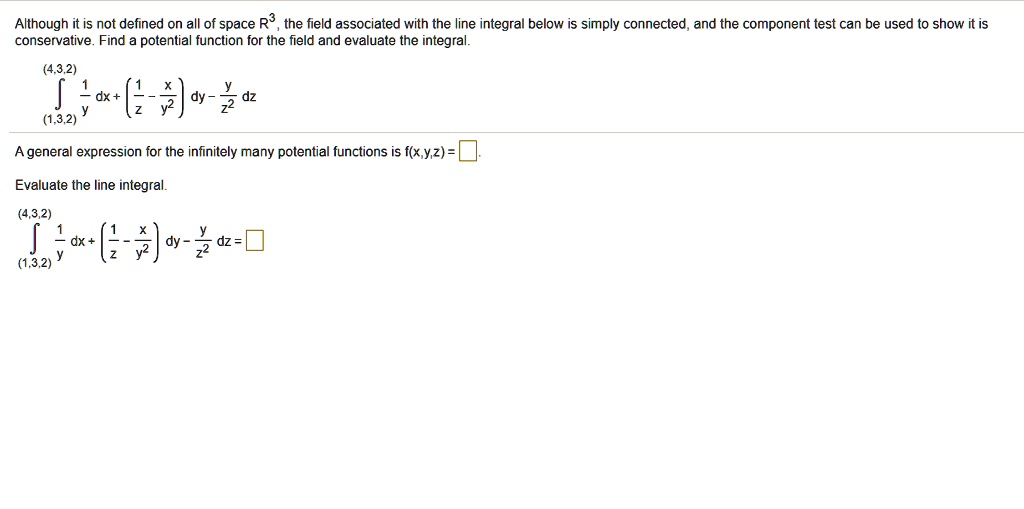Click the word 'conservative' in the instructions

[54, 40]
